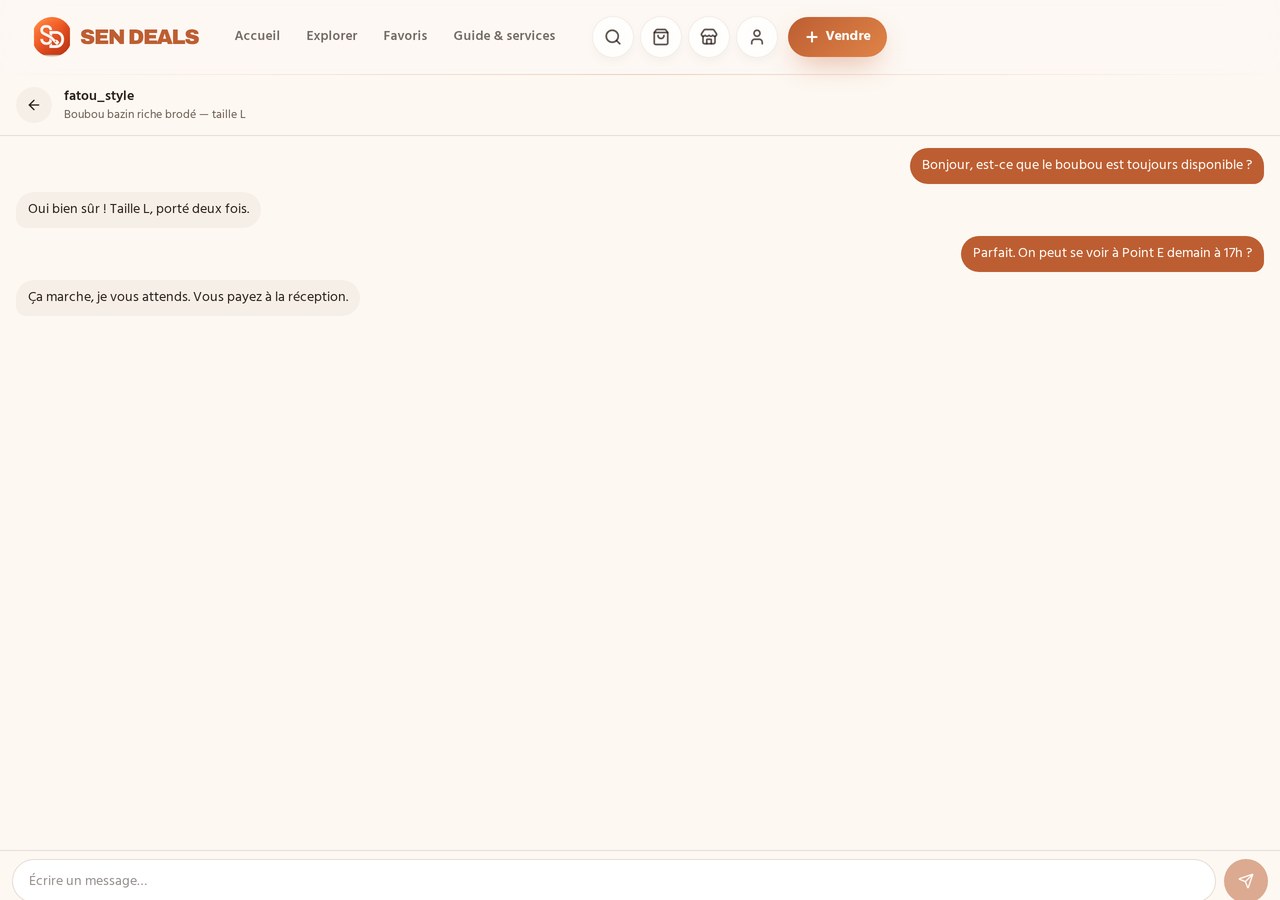Open the shopping bag icon

[x=661, y=37]
